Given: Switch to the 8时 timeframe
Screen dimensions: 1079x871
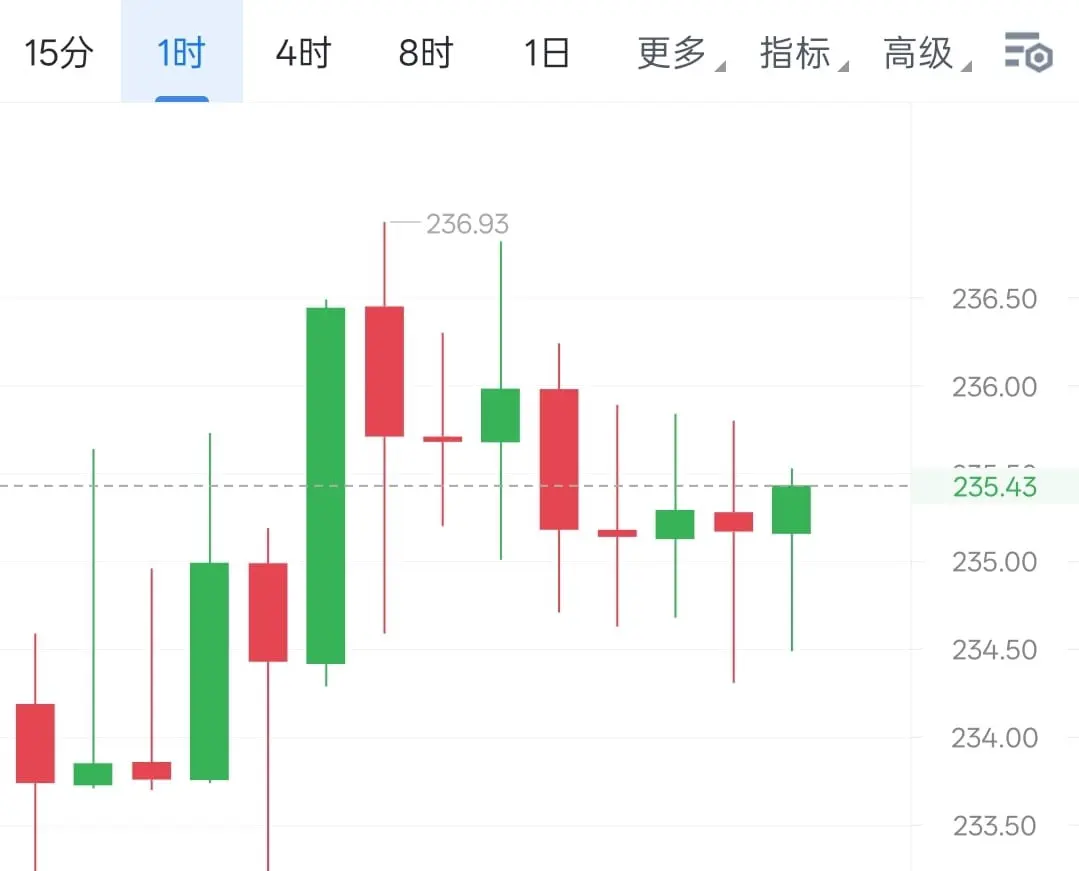Looking at the screenshot, I should (x=426, y=53).
